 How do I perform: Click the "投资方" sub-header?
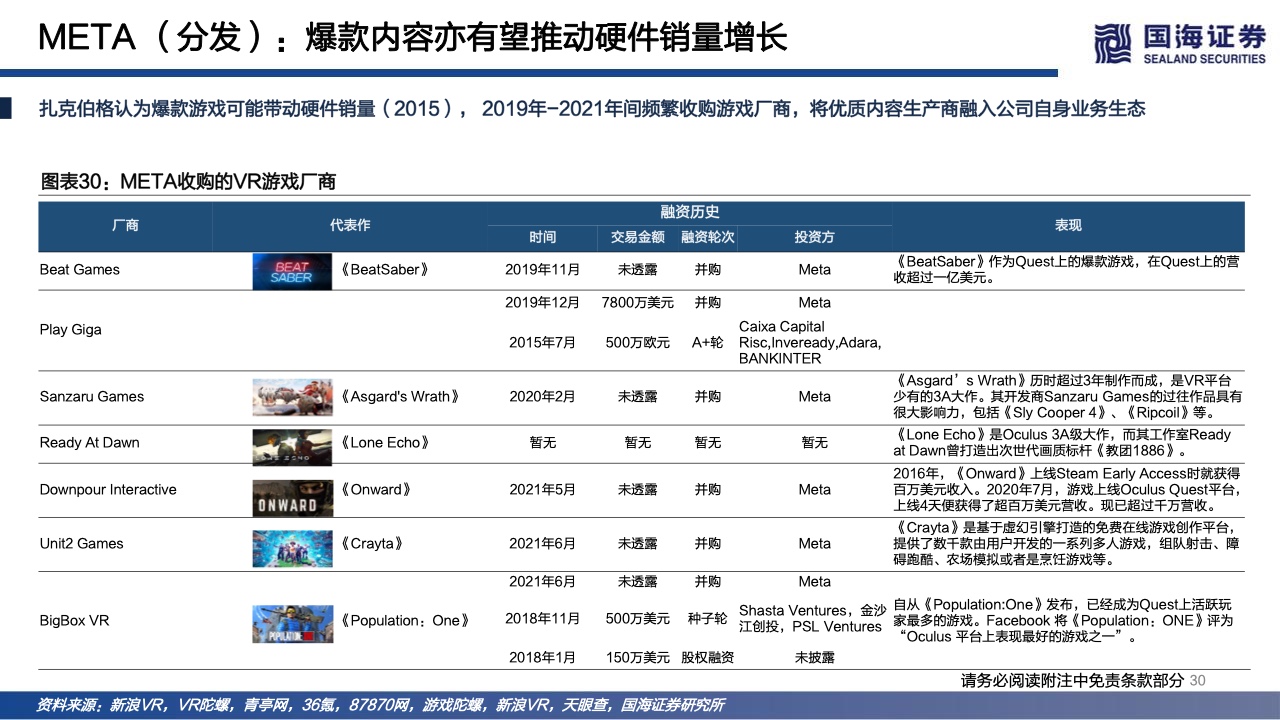[815, 238]
